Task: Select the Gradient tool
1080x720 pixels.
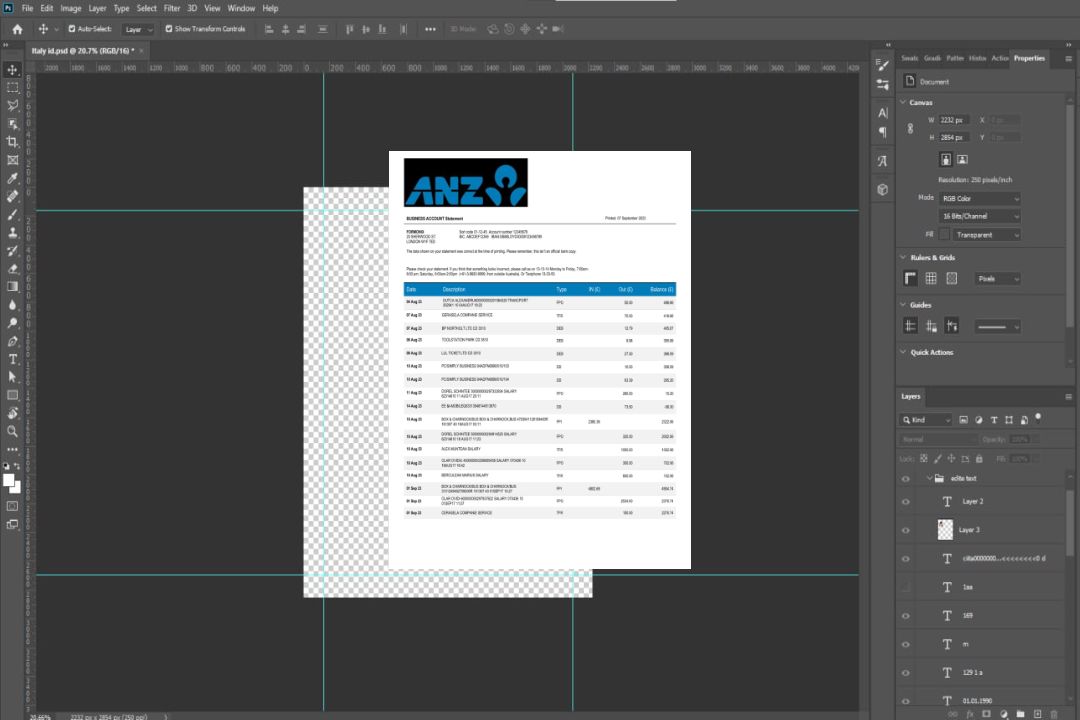Action: pos(12,287)
